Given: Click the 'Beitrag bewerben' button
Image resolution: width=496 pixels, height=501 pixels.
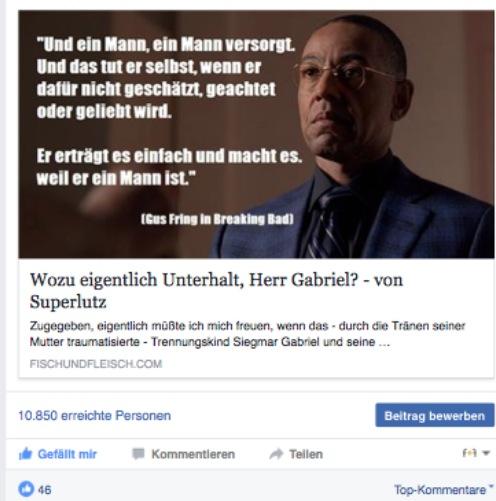Looking at the screenshot, I should [435, 415].
